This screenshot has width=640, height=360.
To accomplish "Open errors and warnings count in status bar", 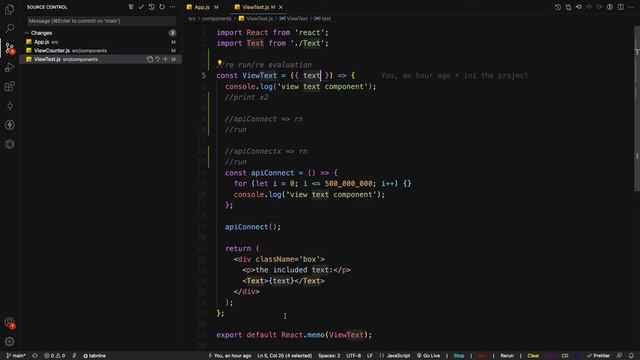I will click(x=54, y=356).
